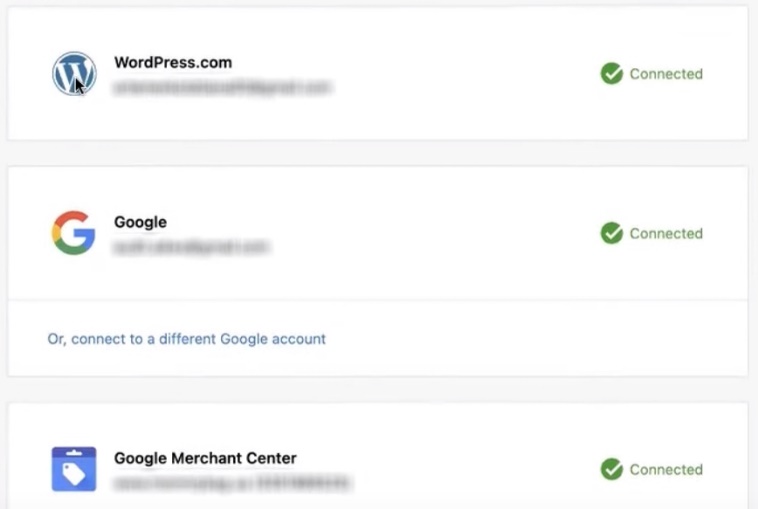Image resolution: width=758 pixels, height=509 pixels.
Task: Select the Google Merchant Center title
Action: click(205, 458)
